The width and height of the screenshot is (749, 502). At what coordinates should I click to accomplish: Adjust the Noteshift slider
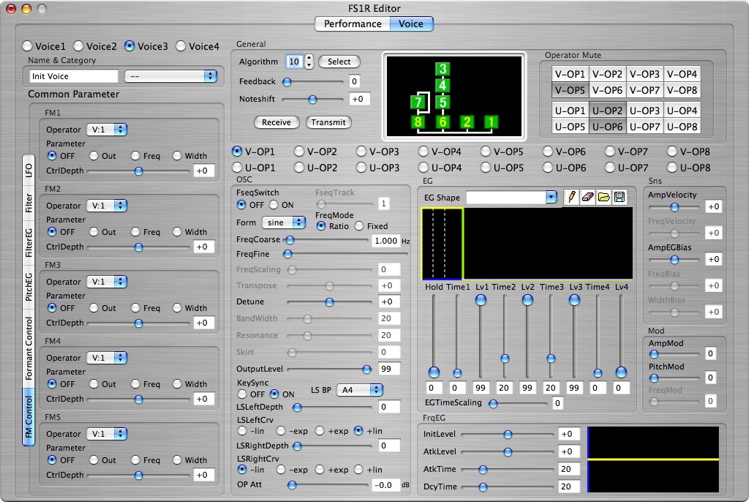pyautogui.click(x=313, y=99)
